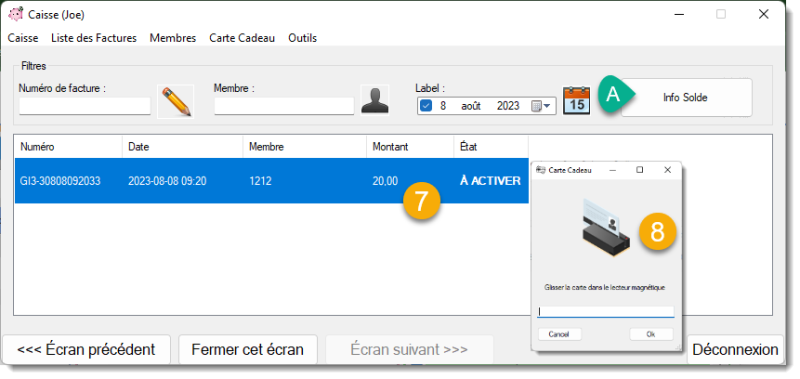Click Fermer cet écran button

(247, 350)
